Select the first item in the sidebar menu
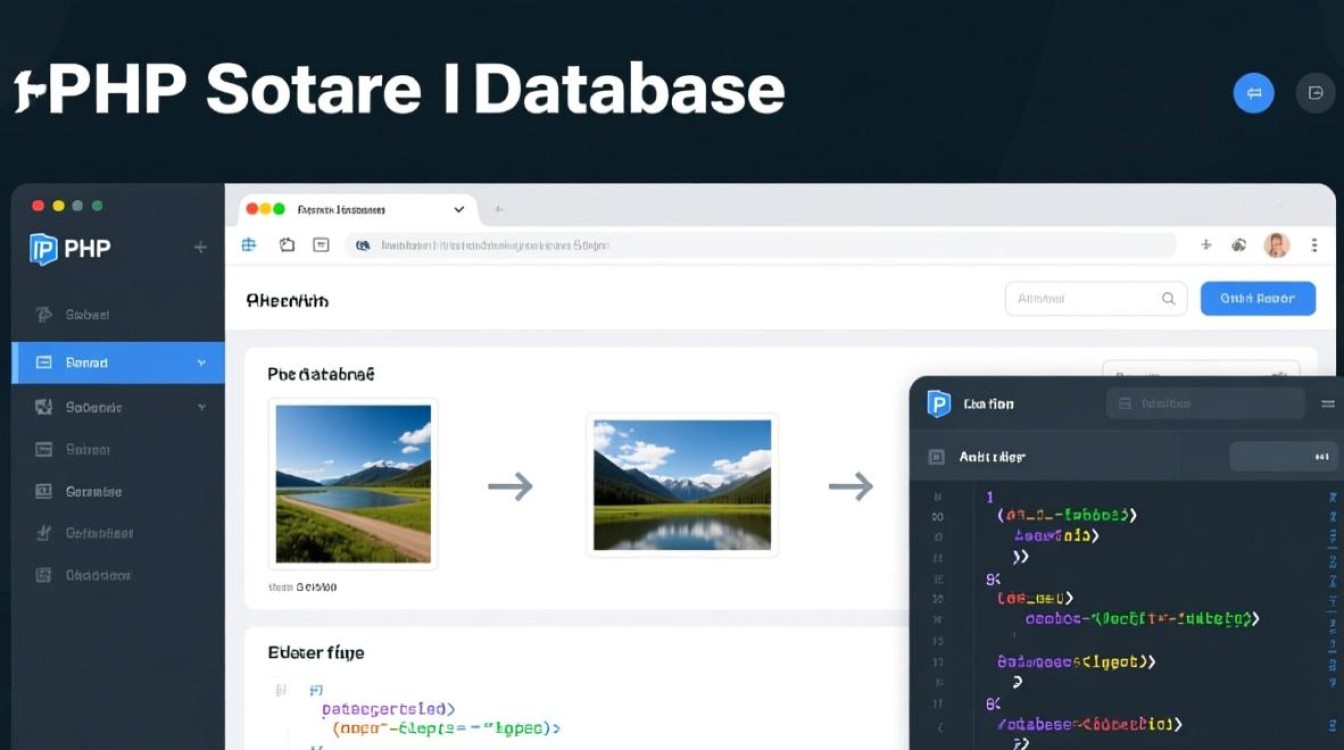The image size is (1344, 750). tap(87, 314)
